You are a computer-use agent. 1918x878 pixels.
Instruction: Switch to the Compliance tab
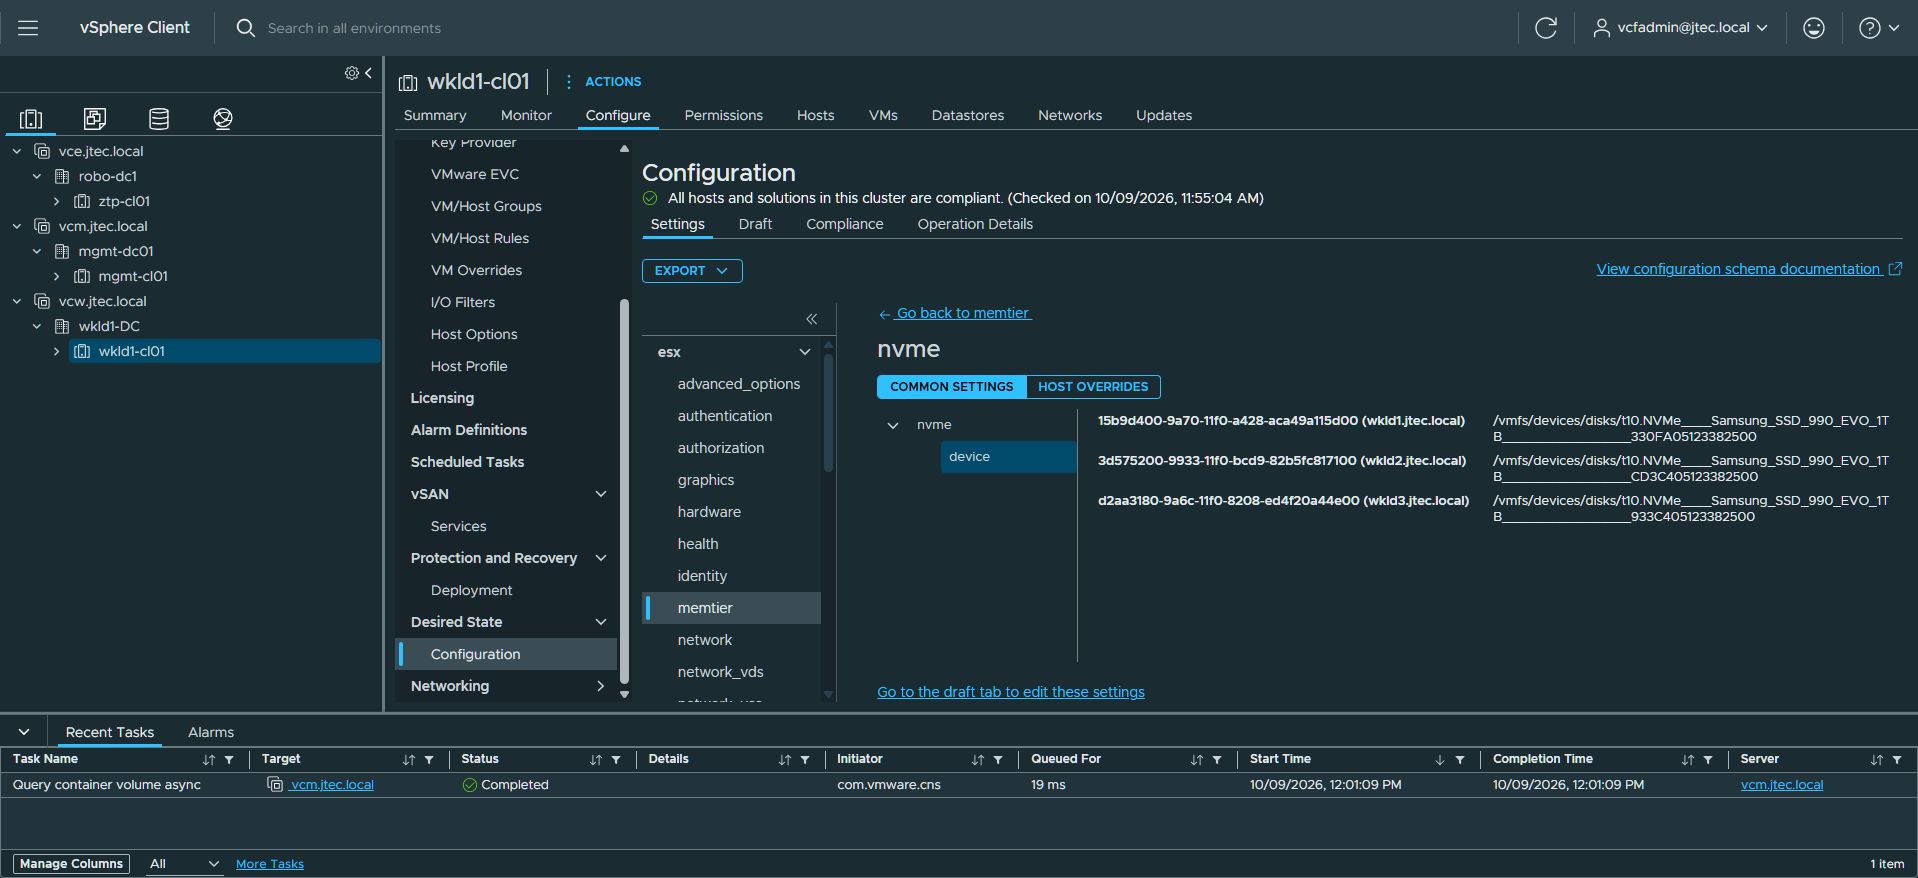(x=845, y=224)
